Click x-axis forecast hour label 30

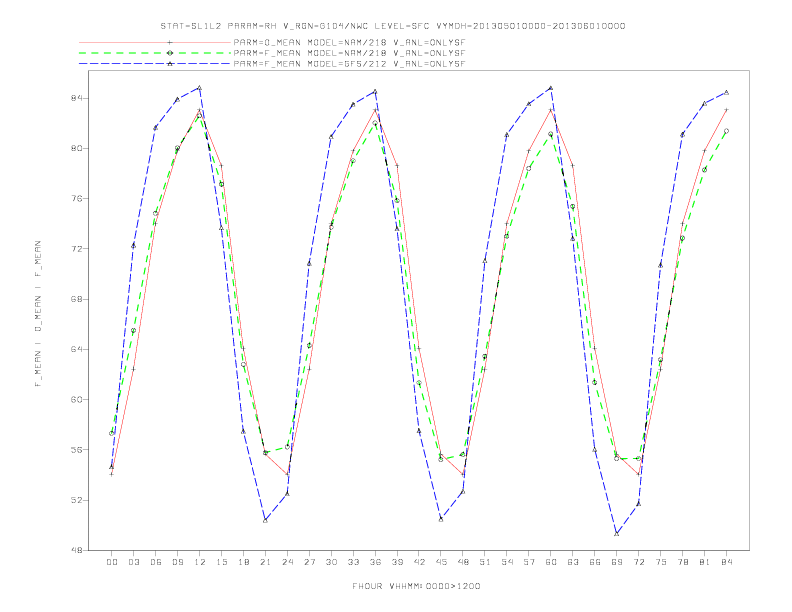331,562
